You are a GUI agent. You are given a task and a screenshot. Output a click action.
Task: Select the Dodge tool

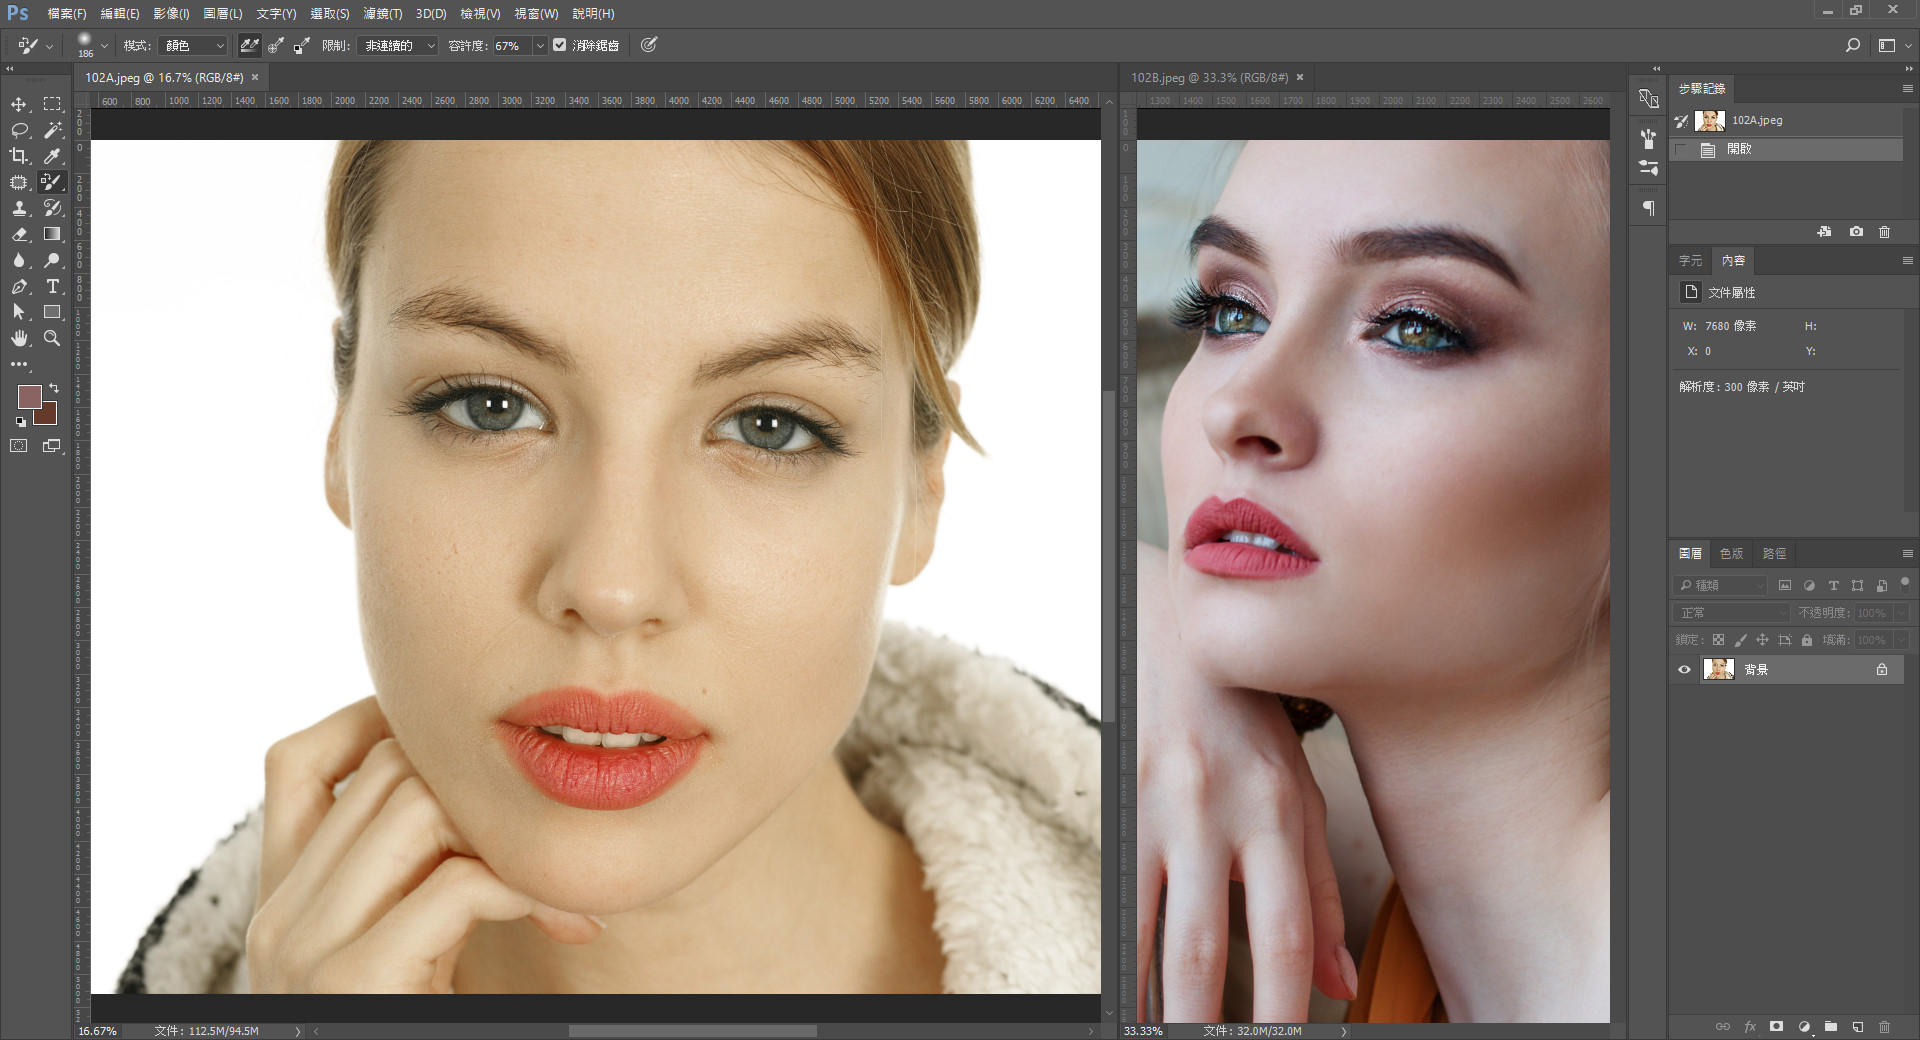pyautogui.click(x=52, y=260)
